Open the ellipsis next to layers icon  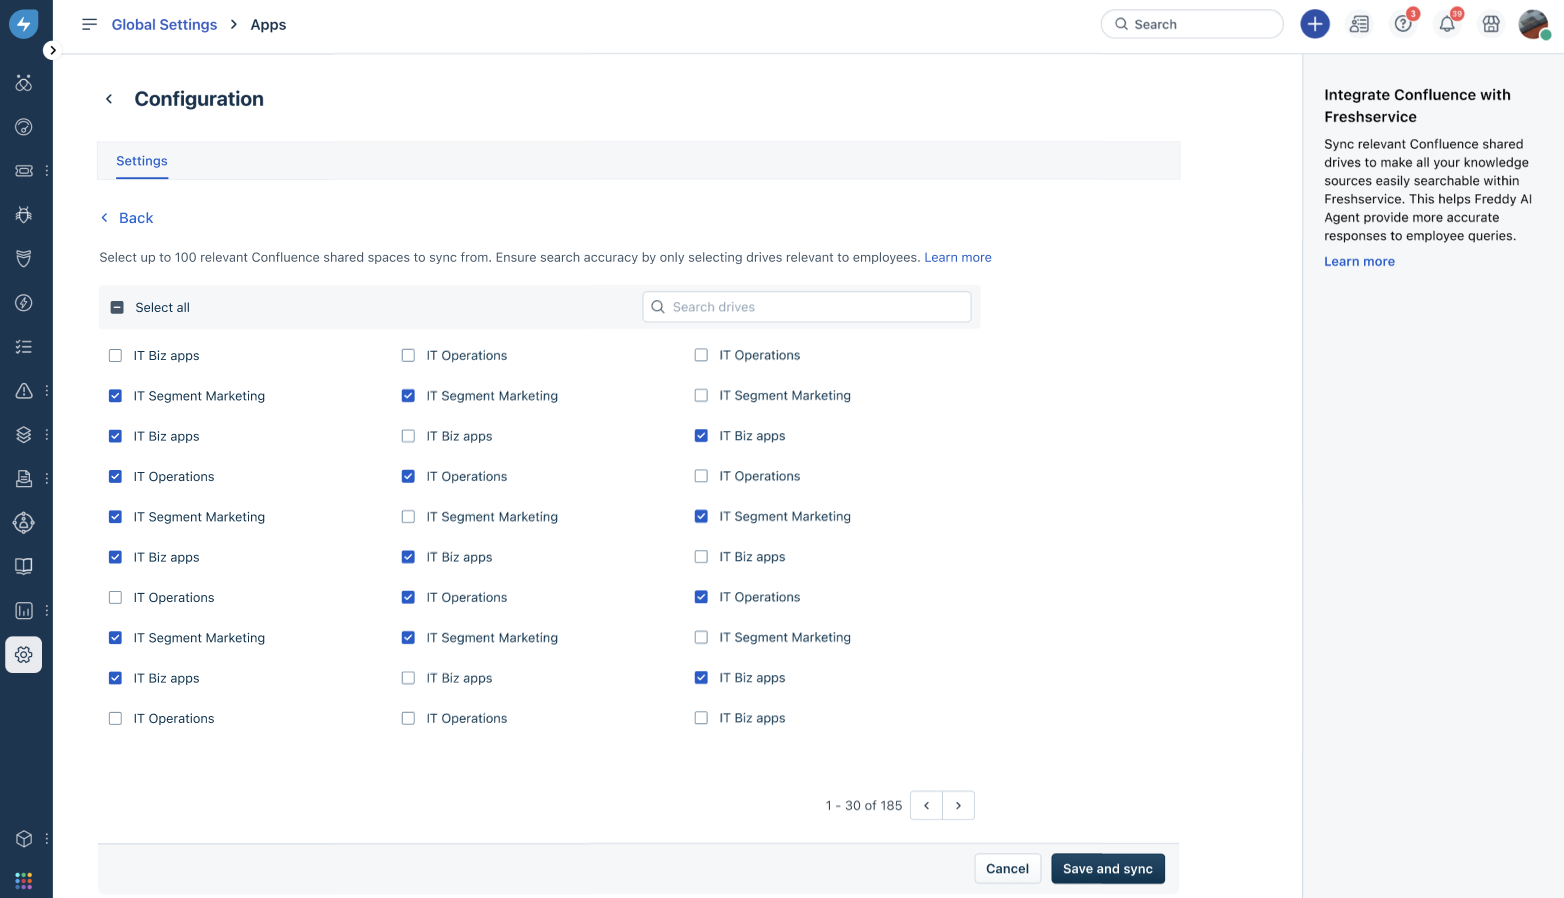tap(47, 435)
